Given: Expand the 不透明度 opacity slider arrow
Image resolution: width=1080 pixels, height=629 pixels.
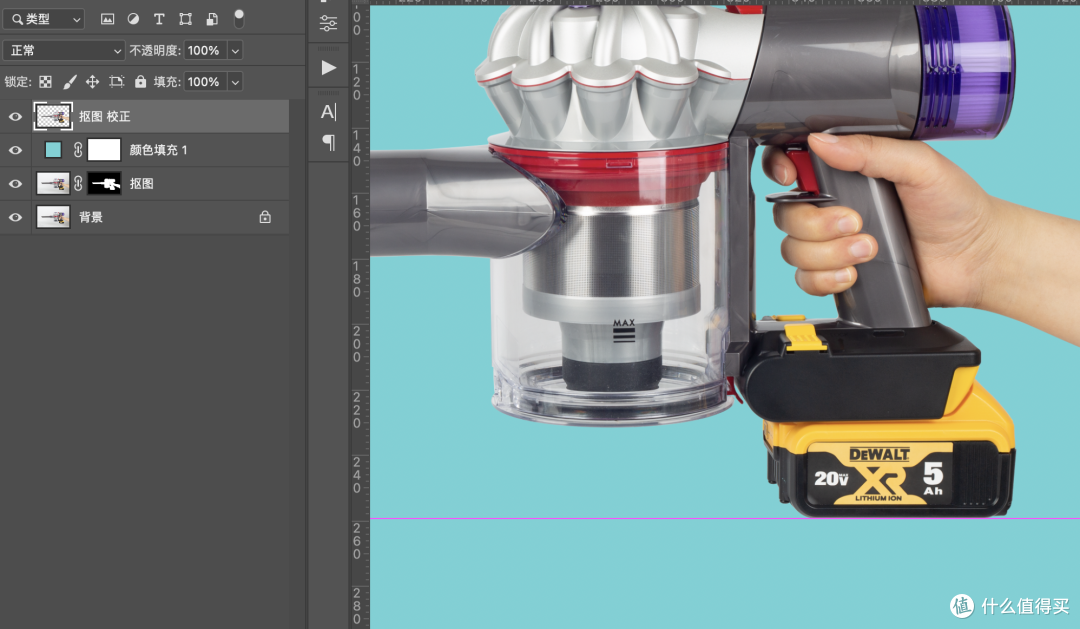Looking at the screenshot, I should 235,50.
